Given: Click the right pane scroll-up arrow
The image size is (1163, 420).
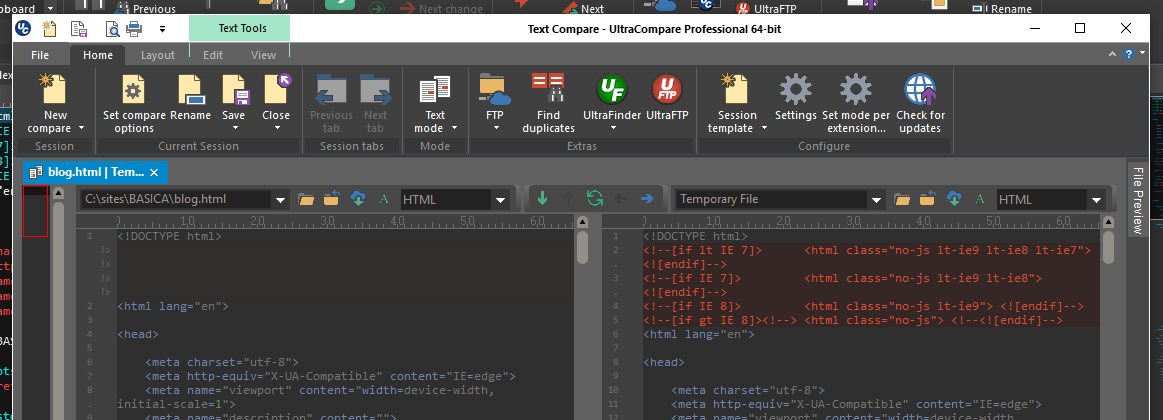Looking at the screenshot, I should coord(1108,222).
